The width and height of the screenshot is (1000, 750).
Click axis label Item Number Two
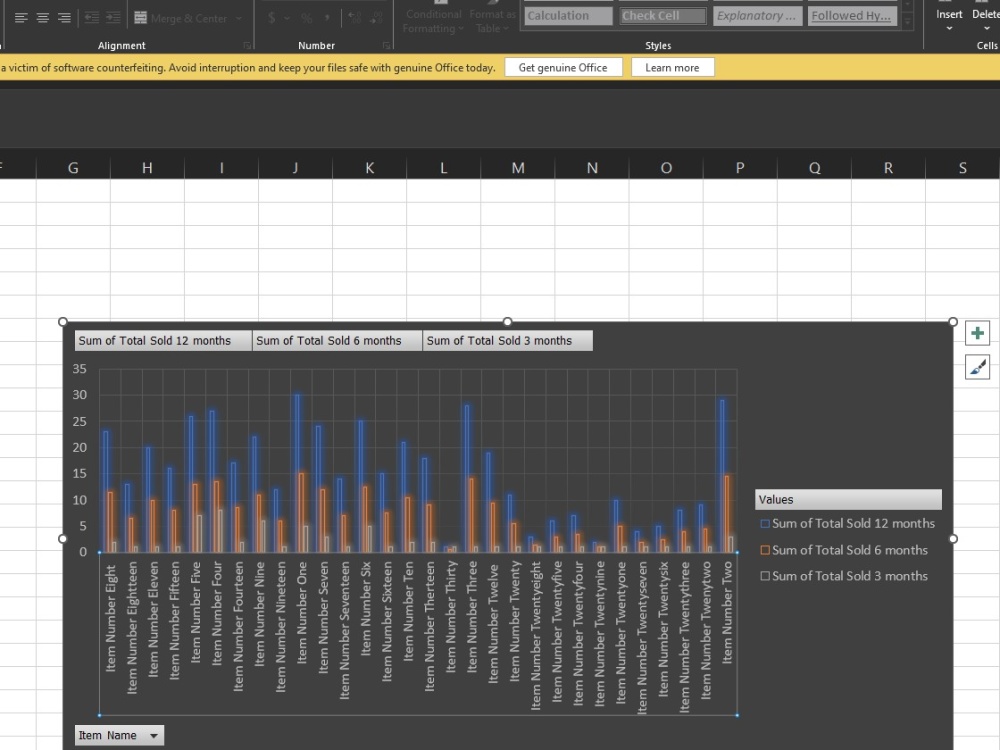click(727, 612)
